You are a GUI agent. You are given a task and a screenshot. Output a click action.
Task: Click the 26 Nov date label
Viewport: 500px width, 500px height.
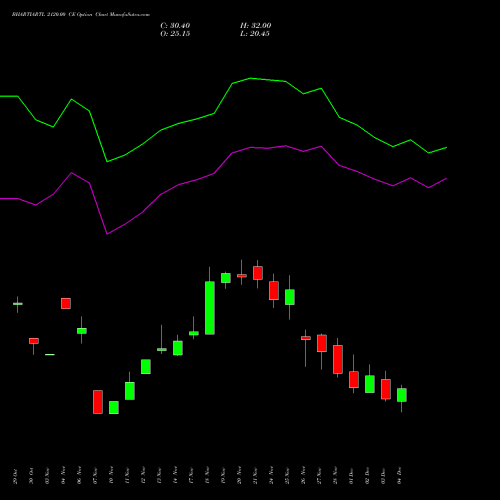(303, 476)
